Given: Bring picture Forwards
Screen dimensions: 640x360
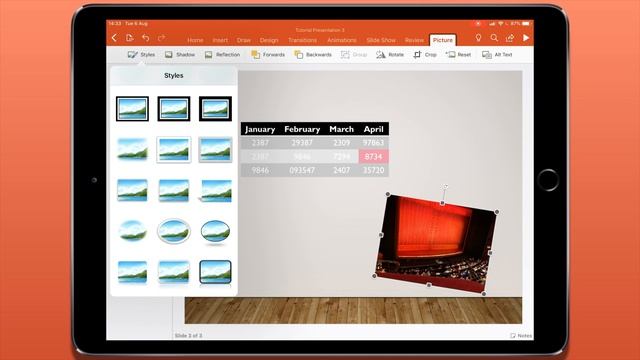Looking at the screenshot, I should click(x=268, y=55).
